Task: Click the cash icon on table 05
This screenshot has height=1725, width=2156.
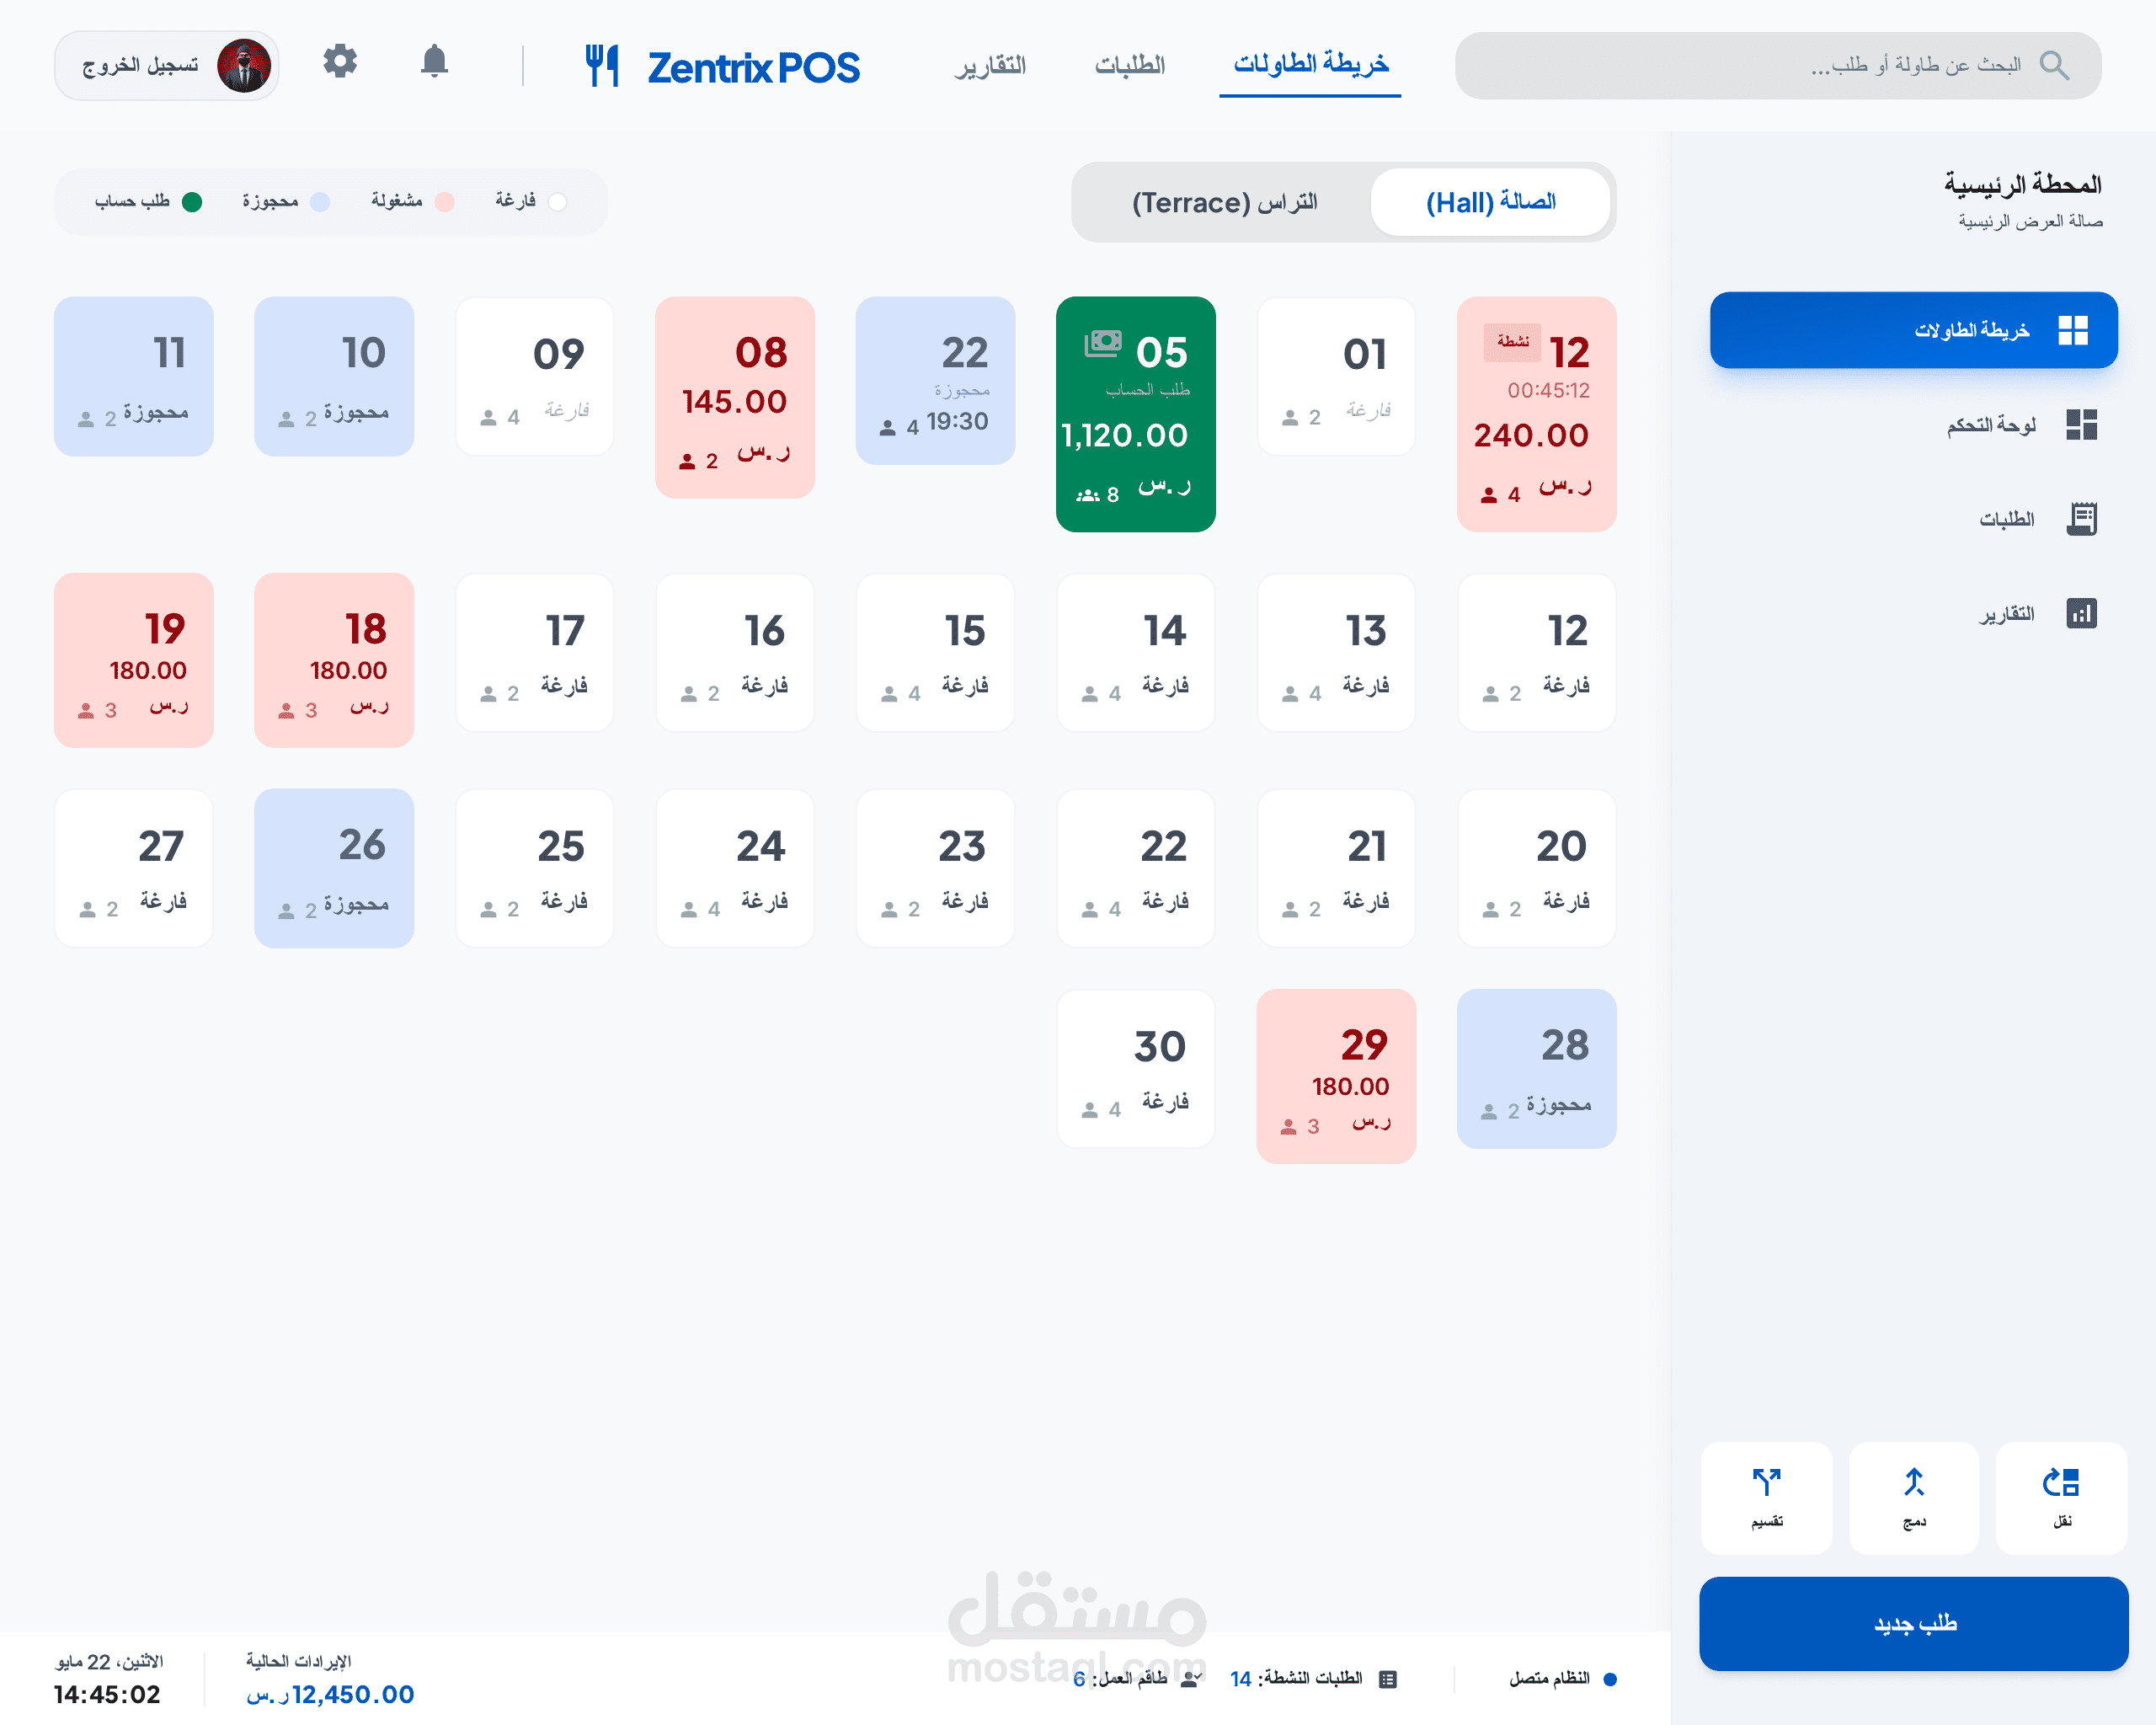Action: click(1103, 344)
